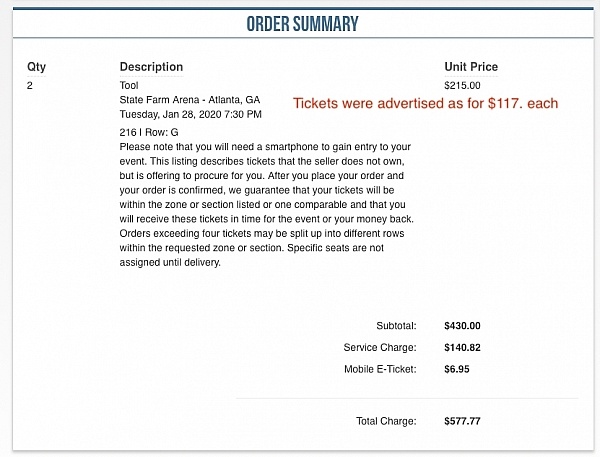Select the $140.82 service charge amount
The image size is (600, 457).
(462, 347)
